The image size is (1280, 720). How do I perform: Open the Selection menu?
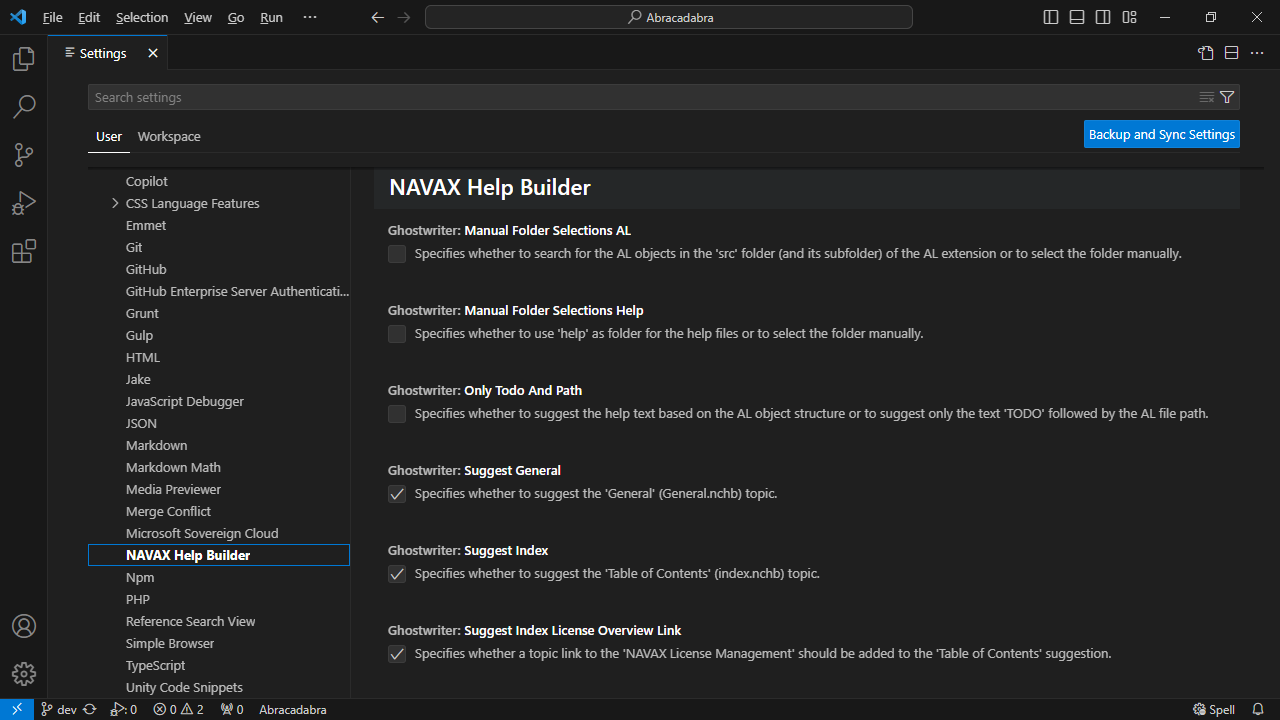(142, 18)
